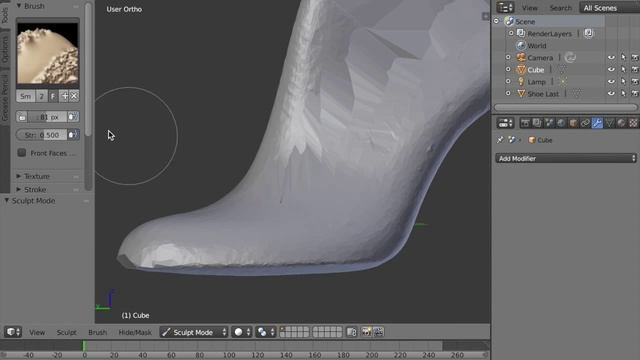
Task: Enable the Front Faces checkbox
Action: pyautogui.click(x=22, y=153)
